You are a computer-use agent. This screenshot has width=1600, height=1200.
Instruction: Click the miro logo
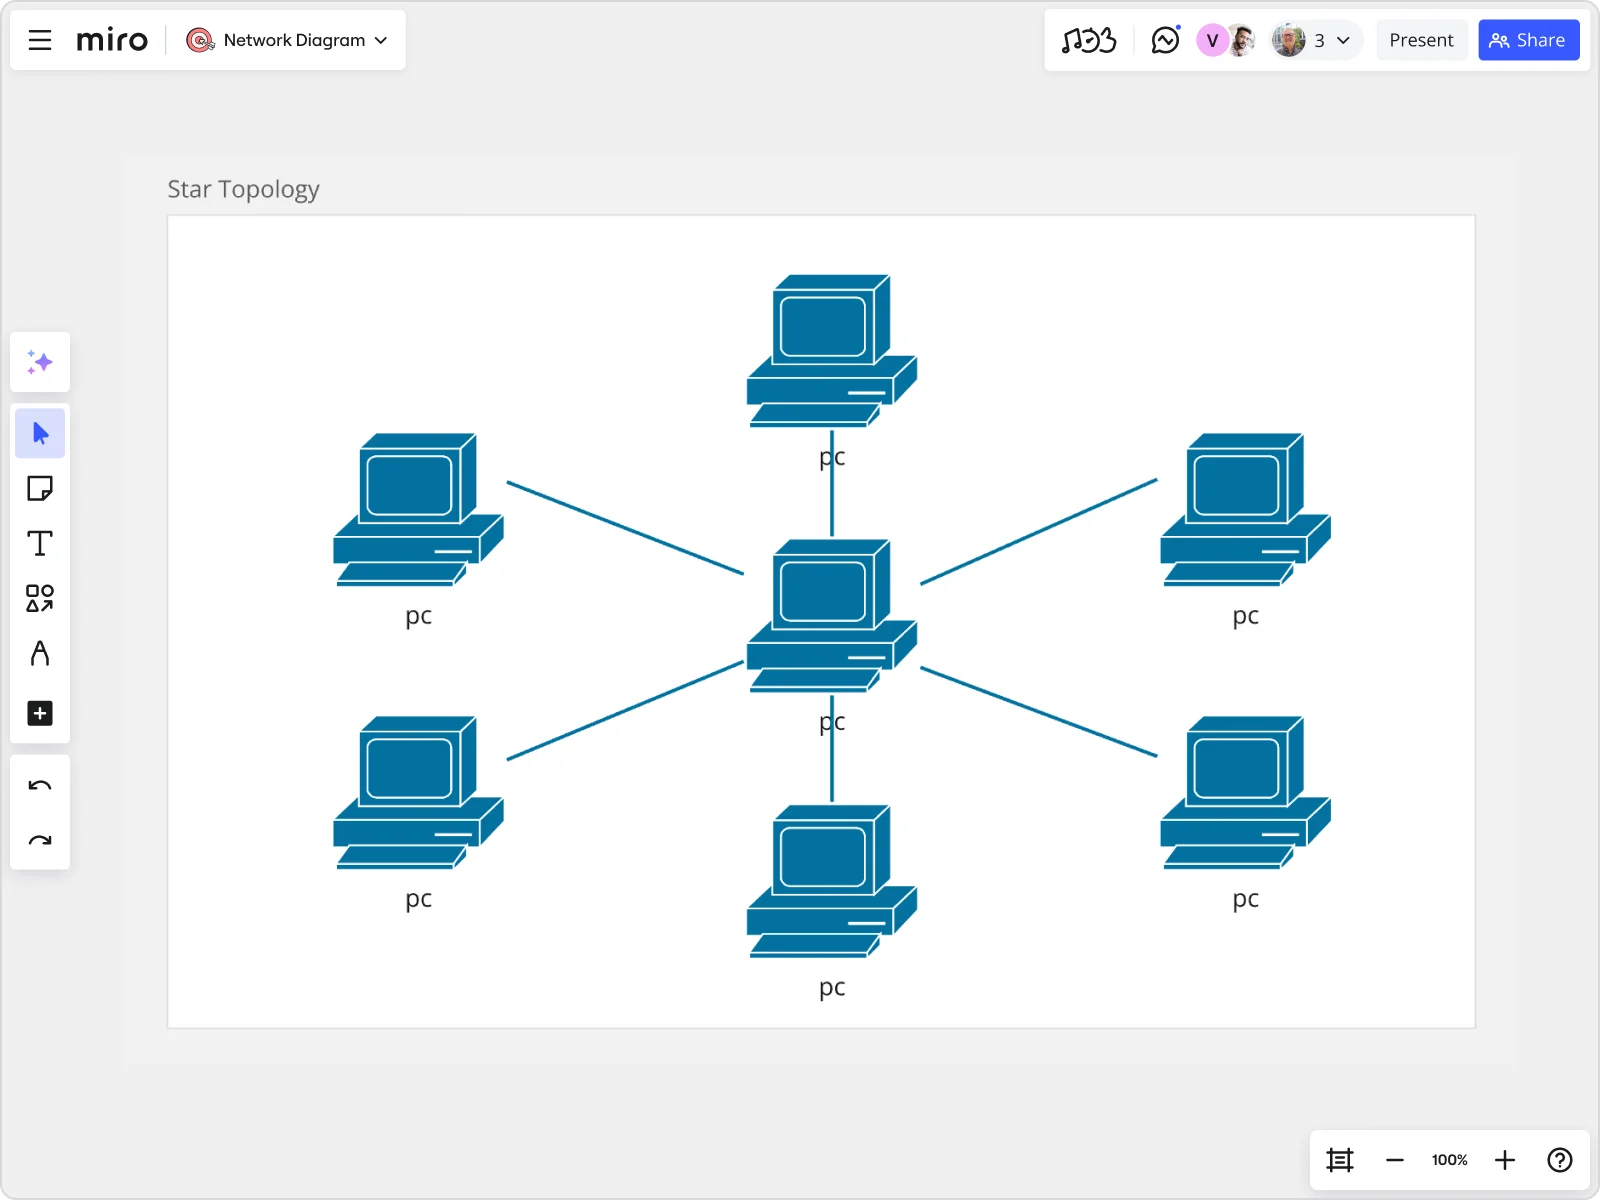[x=112, y=40]
